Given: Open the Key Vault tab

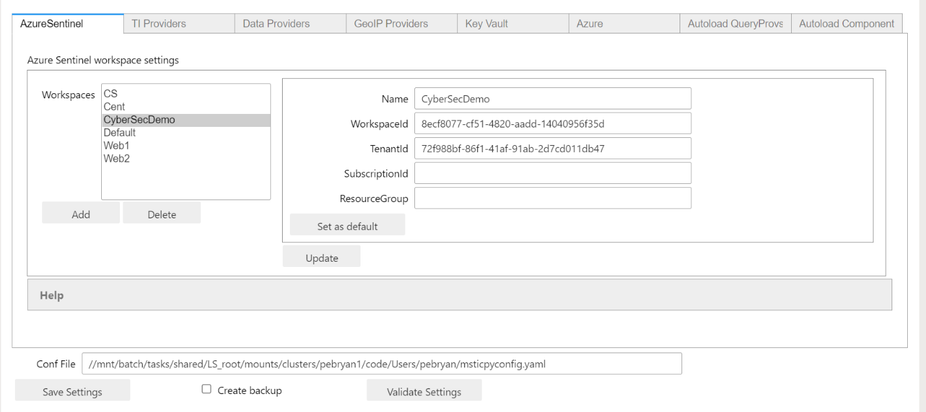Looking at the screenshot, I should (x=512, y=24).
